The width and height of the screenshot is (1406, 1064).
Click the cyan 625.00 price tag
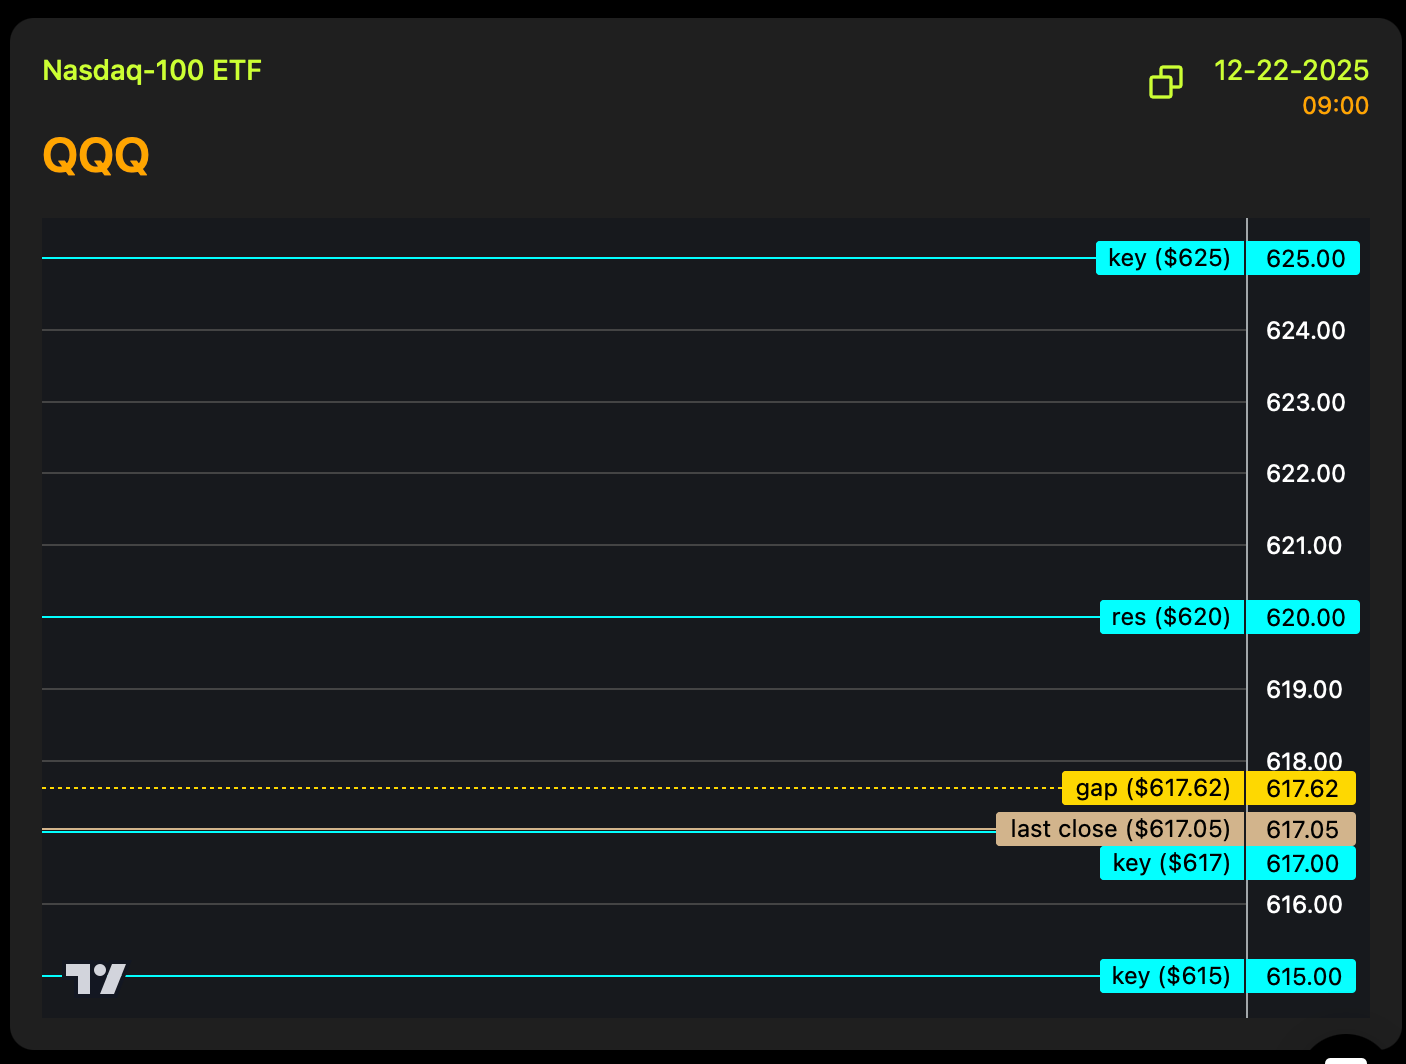pos(1304,259)
